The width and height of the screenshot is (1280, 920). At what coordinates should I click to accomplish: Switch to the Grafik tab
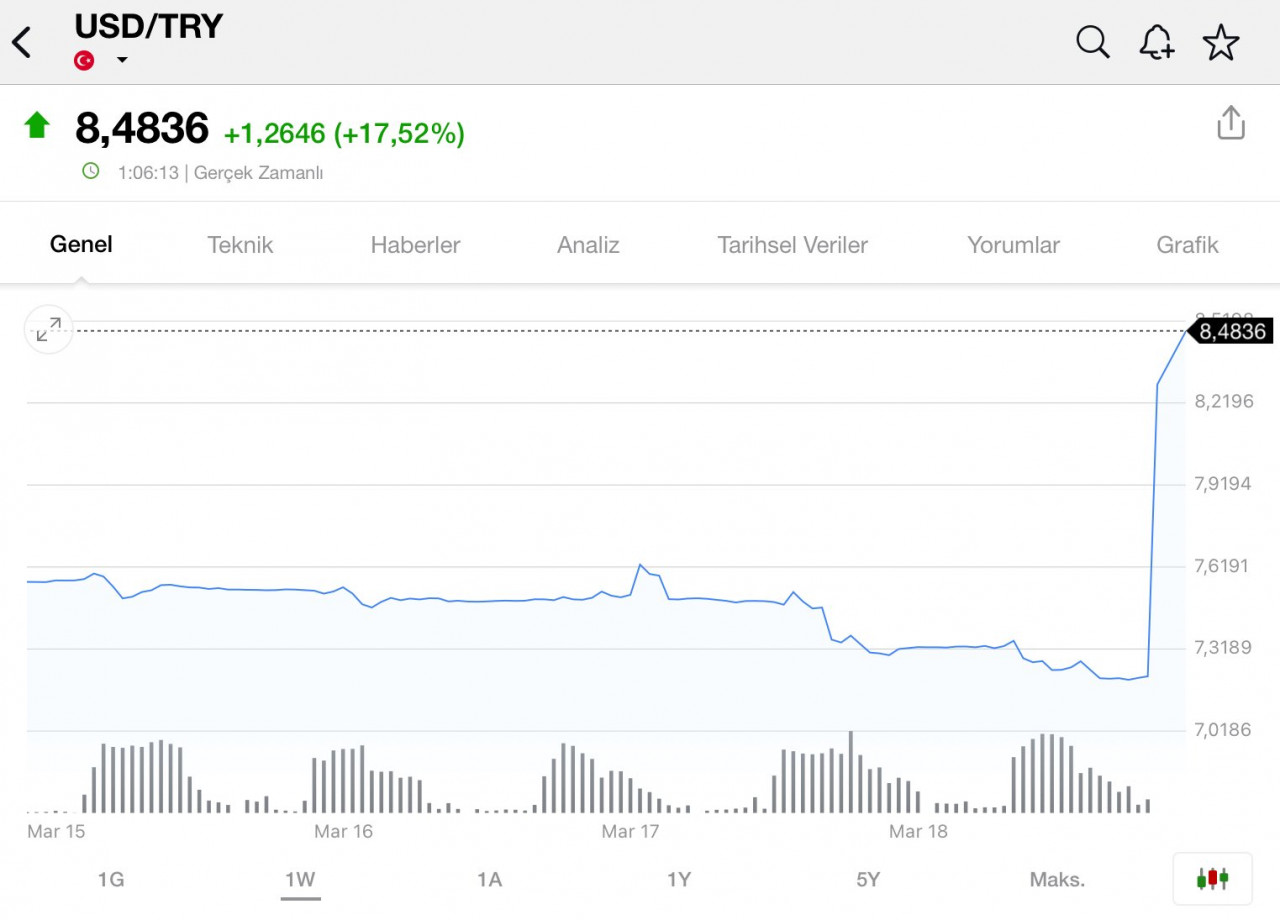1187,245
